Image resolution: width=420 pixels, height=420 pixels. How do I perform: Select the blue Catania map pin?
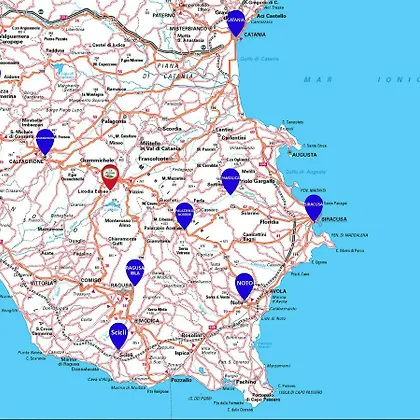[x=236, y=23]
